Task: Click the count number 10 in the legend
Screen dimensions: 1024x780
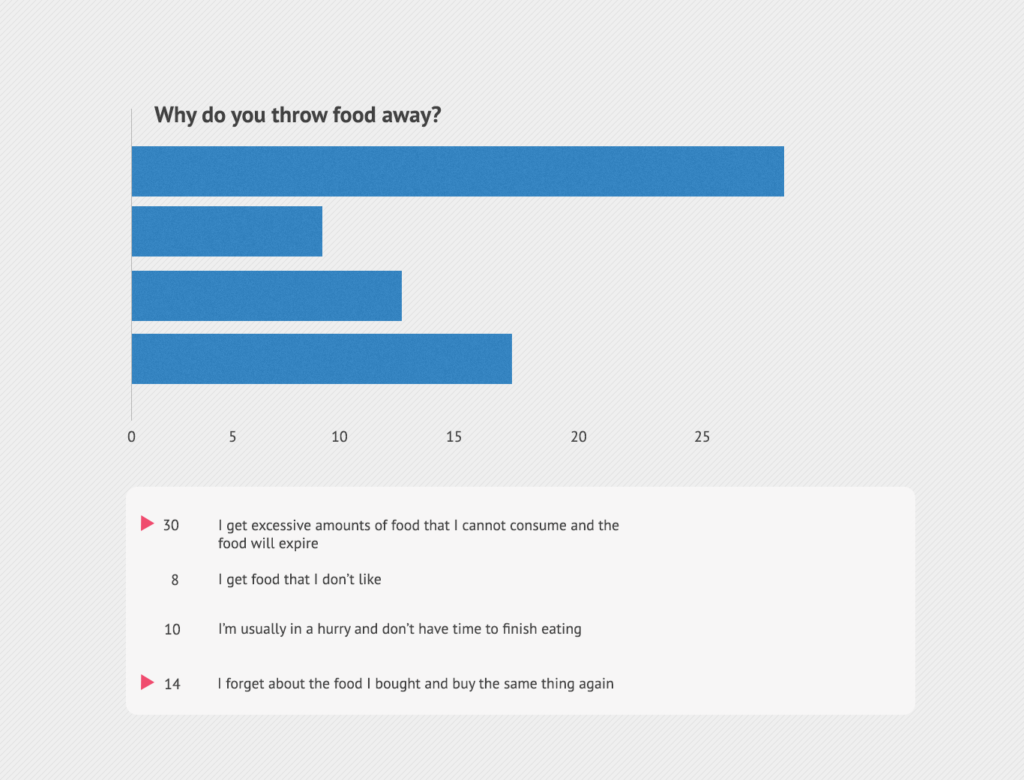Action: [x=172, y=630]
